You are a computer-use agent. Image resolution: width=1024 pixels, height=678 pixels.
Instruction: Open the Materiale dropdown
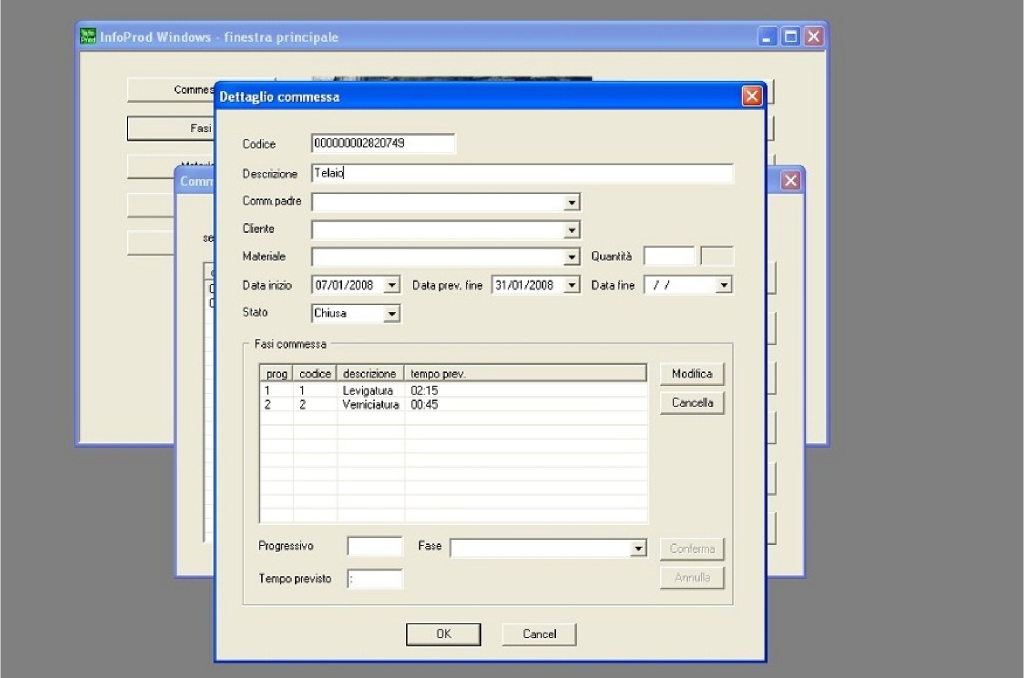[x=571, y=258]
